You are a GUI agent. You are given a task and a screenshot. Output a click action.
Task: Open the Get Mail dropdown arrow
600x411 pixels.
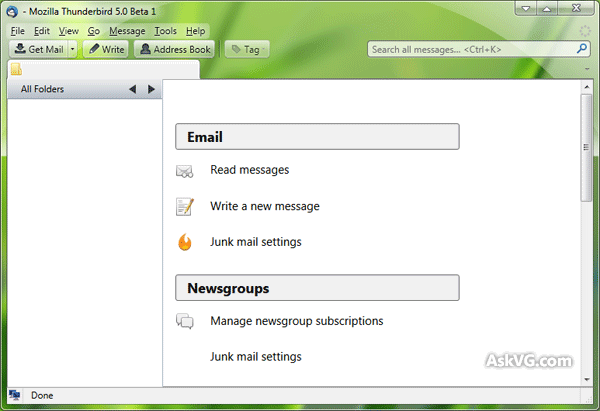(72, 49)
